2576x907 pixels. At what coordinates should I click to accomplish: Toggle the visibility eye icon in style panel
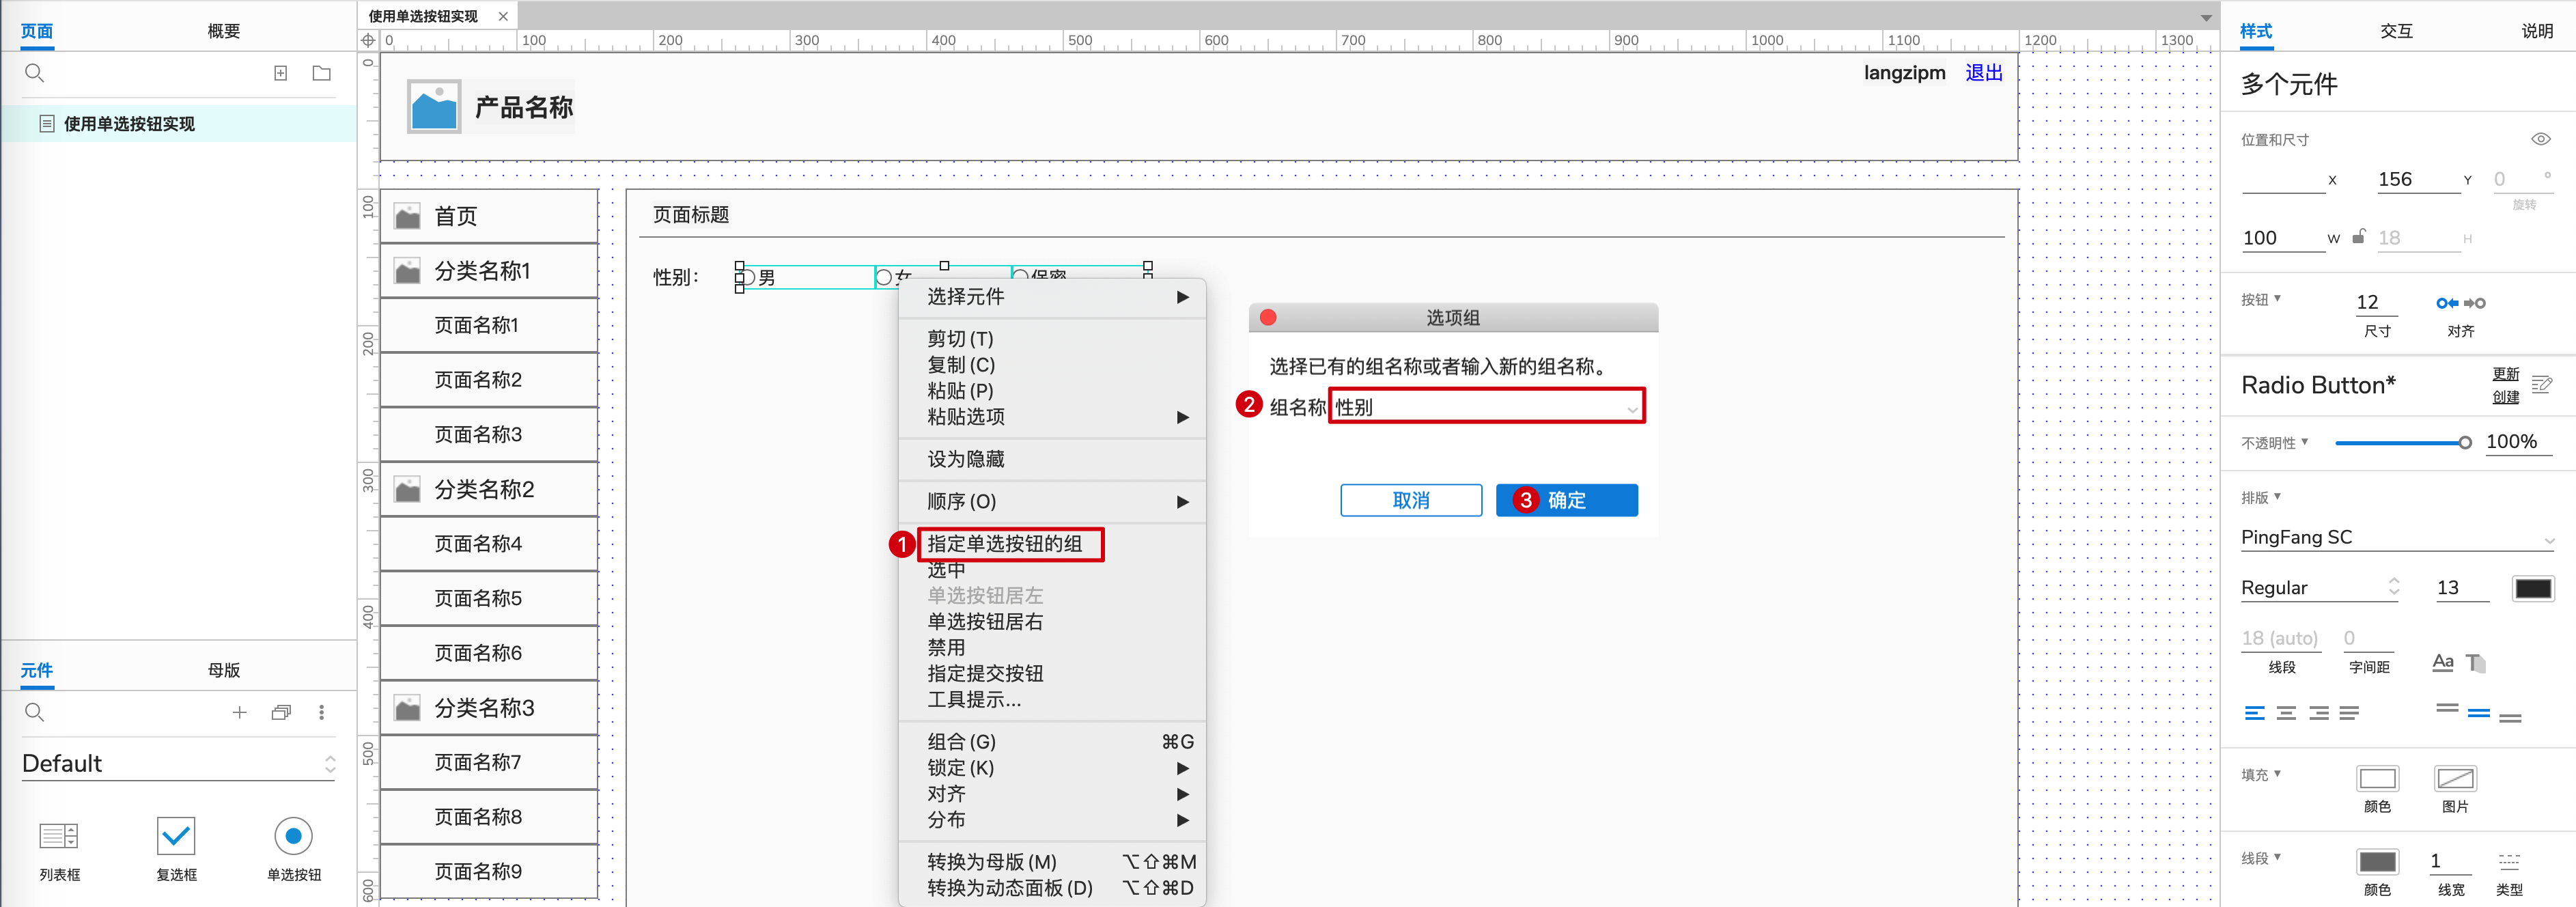coord(2541,139)
